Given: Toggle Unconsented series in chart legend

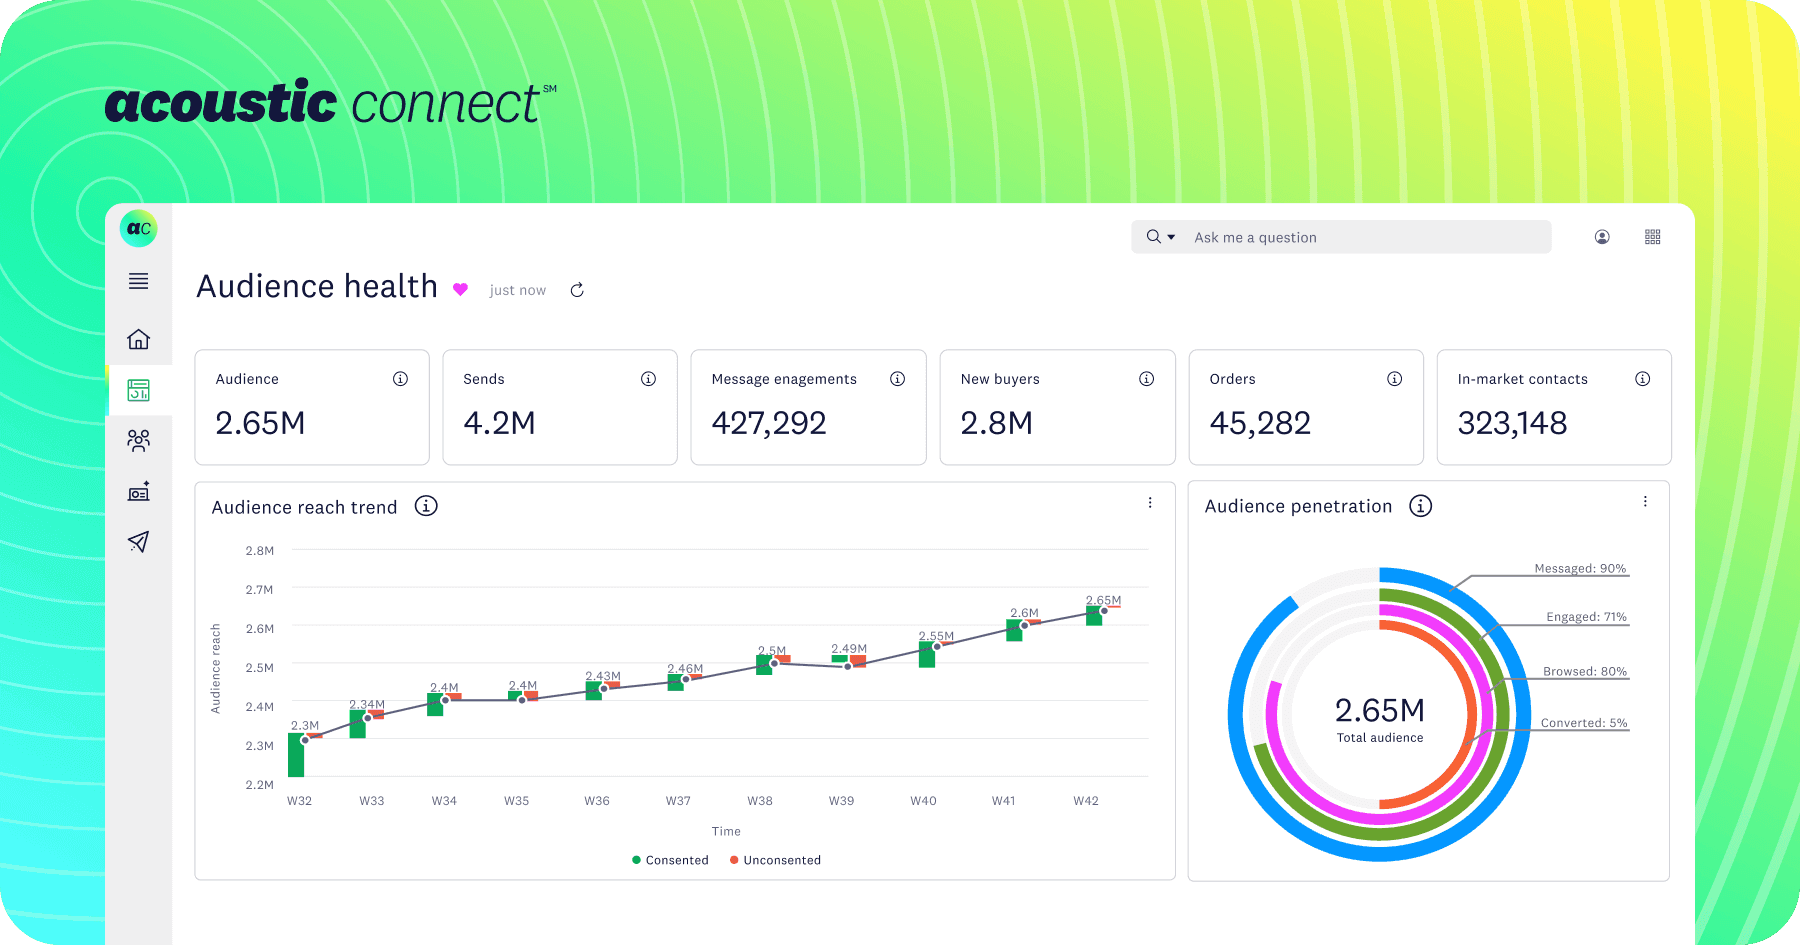Looking at the screenshot, I should tap(775, 860).
